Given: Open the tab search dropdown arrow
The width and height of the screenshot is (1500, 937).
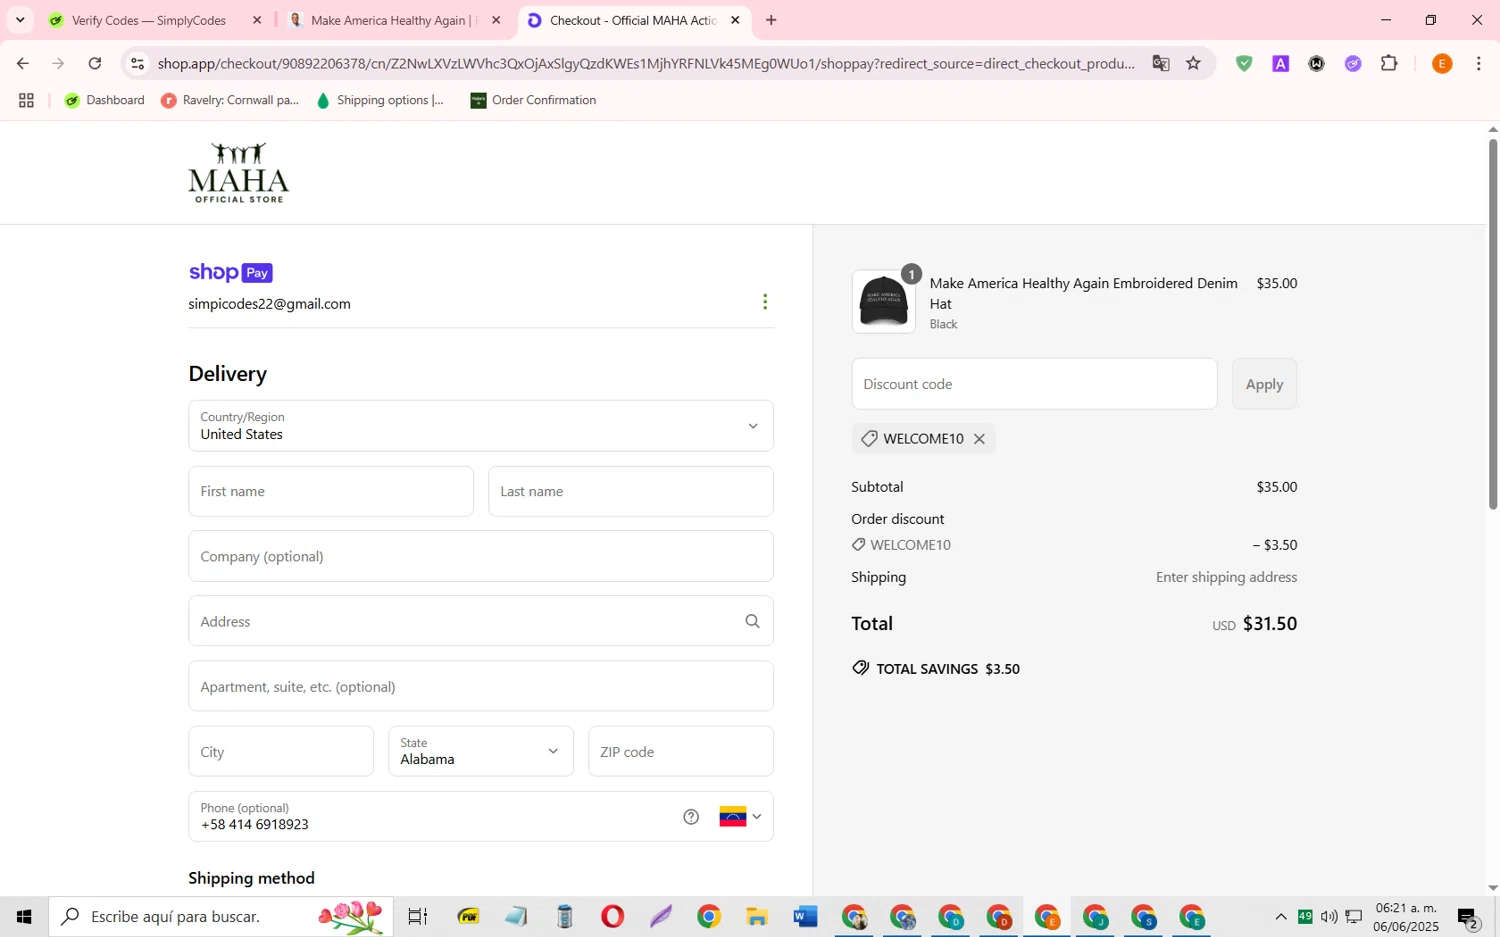Looking at the screenshot, I should [20, 20].
